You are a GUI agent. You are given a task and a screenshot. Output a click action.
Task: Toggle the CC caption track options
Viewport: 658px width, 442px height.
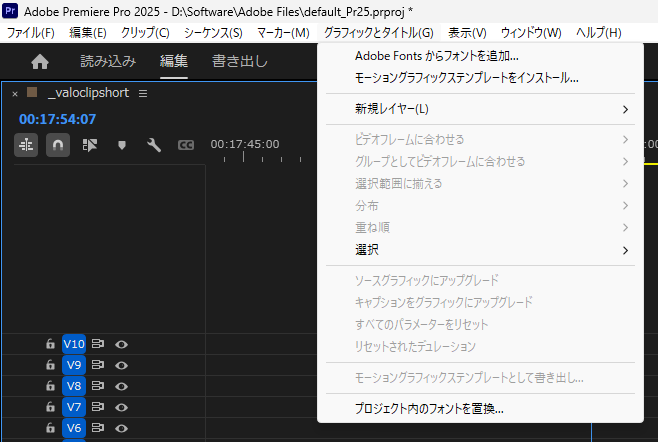coord(186,145)
